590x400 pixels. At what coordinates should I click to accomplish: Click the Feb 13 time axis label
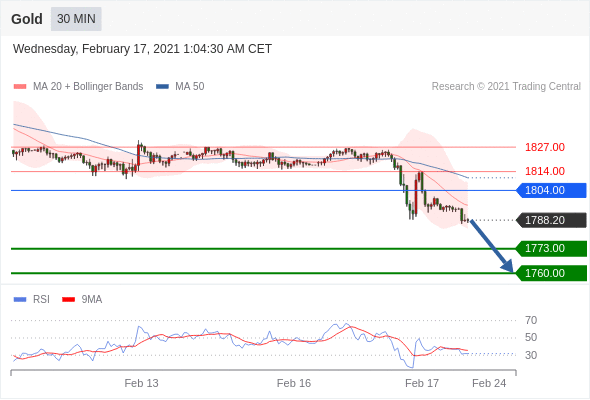coord(141,383)
